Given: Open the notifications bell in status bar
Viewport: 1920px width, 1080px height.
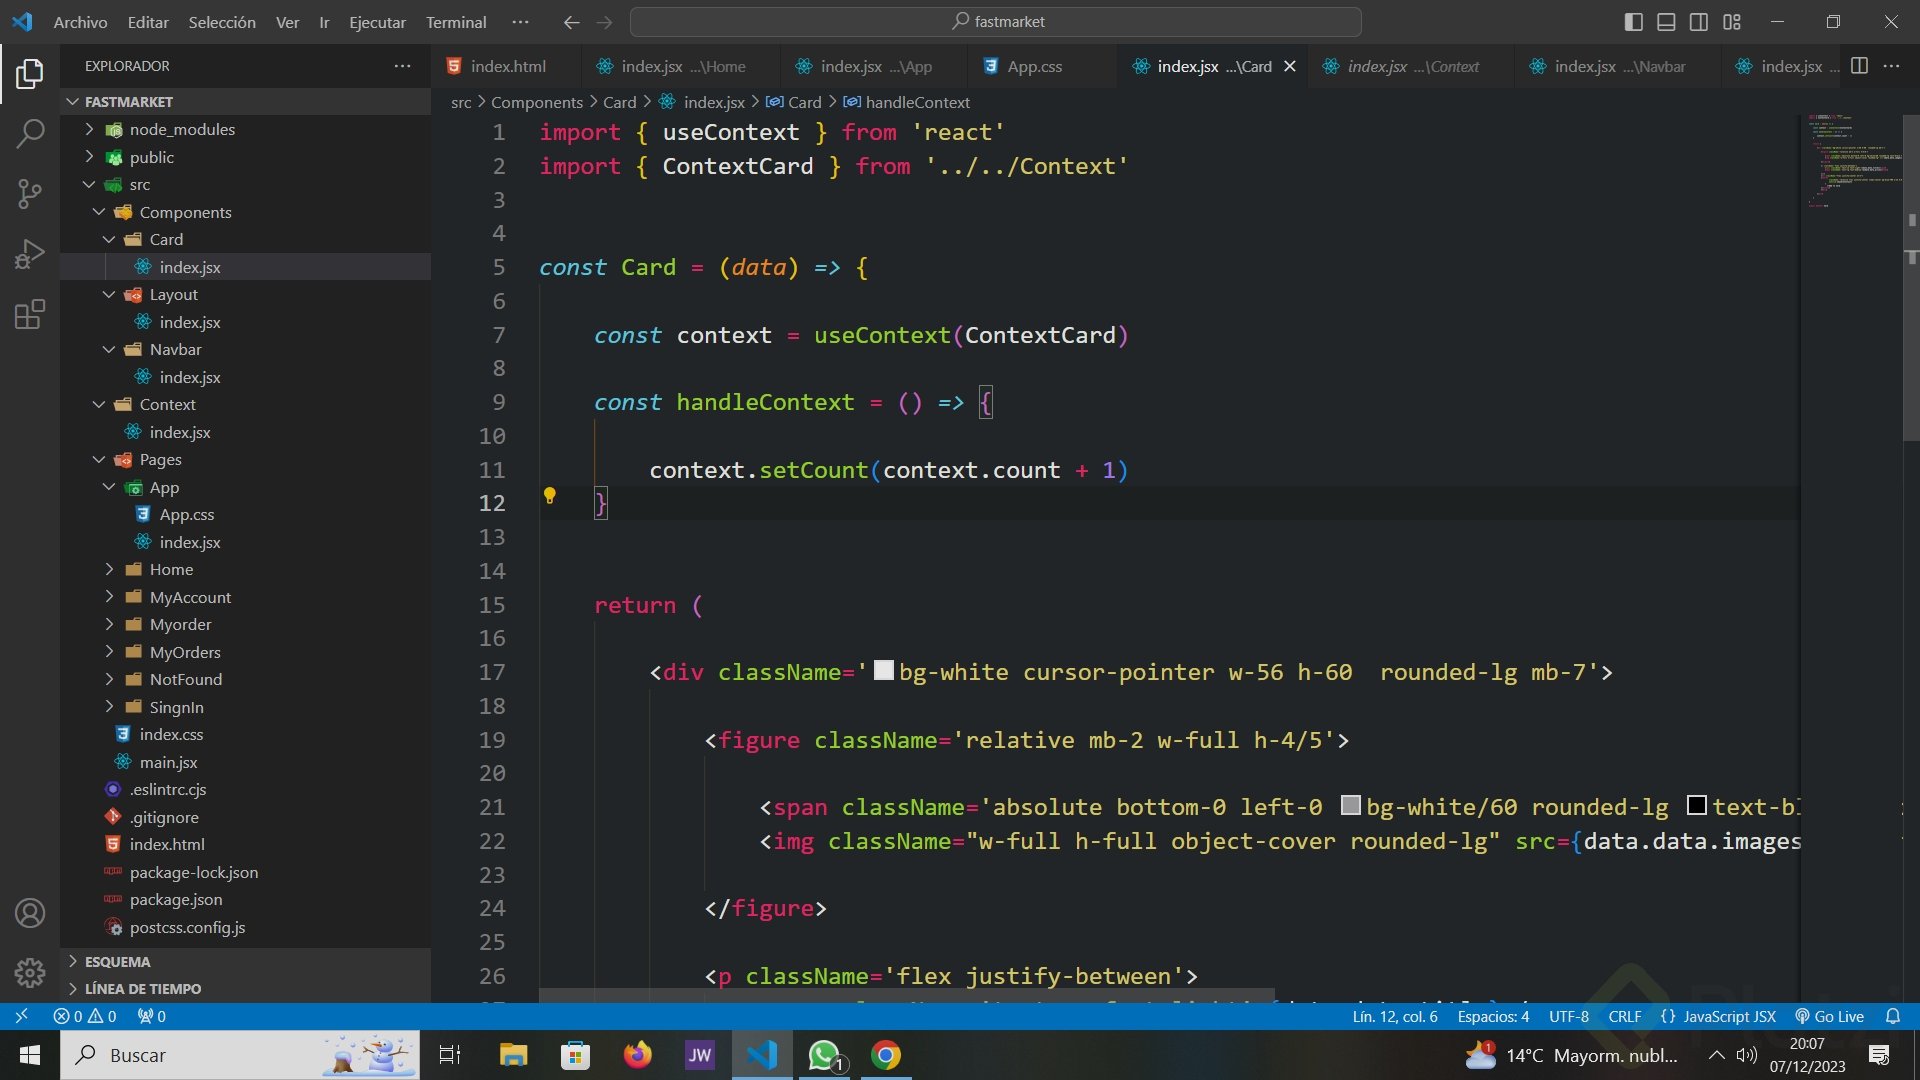Looking at the screenshot, I should pyautogui.click(x=1892, y=1016).
